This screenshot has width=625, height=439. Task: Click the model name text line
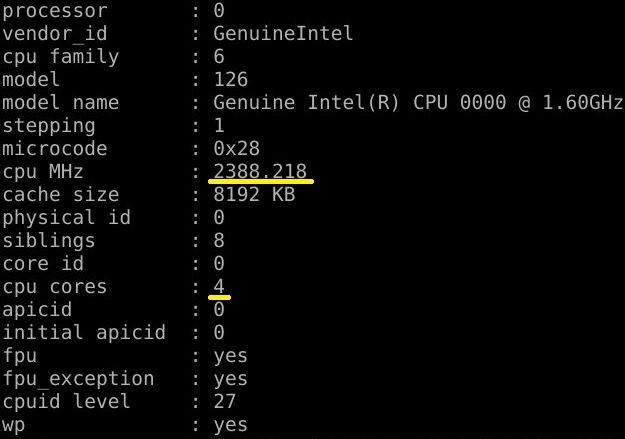[x=418, y=102]
